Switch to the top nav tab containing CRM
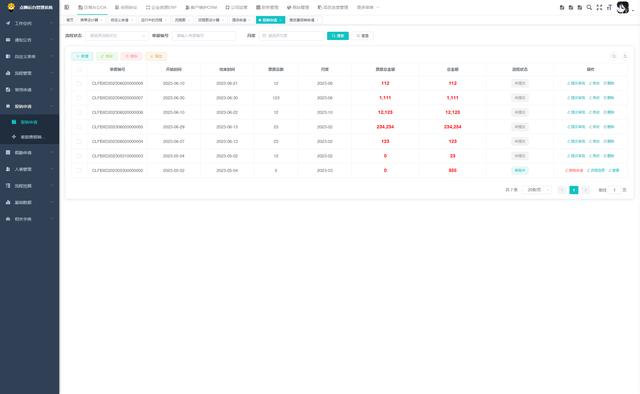The width and height of the screenshot is (640, 394). coord(201,7)
